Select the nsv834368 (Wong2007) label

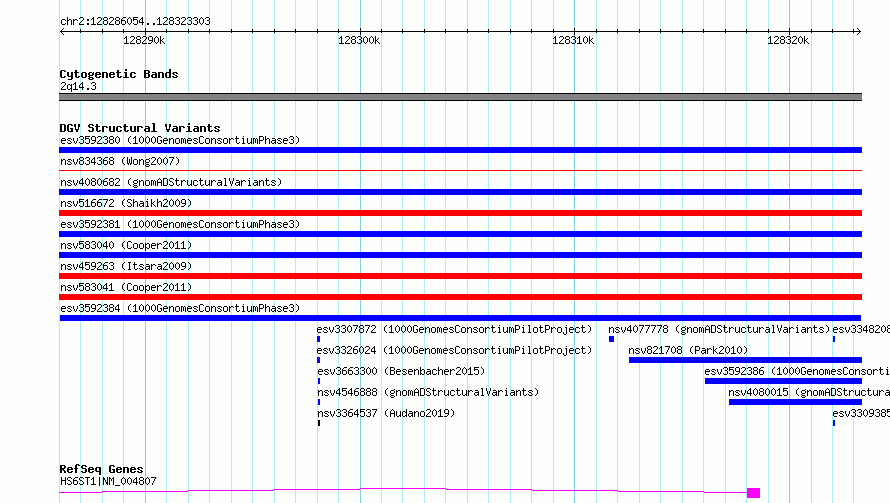coord(120,161)
